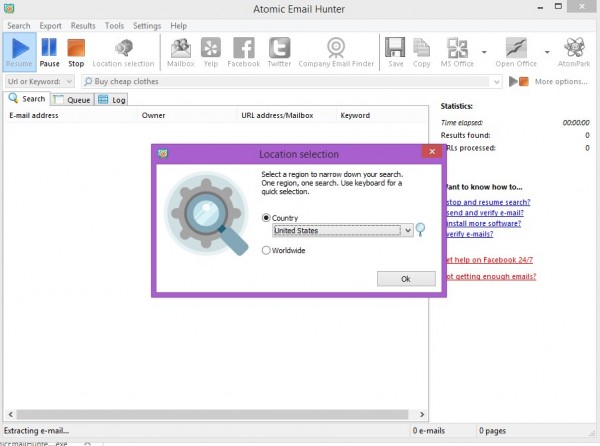Screen dimensions: 600x446
Task: Open 'get help on Facebook 24/7' link
Action: [x=489, y=260]
